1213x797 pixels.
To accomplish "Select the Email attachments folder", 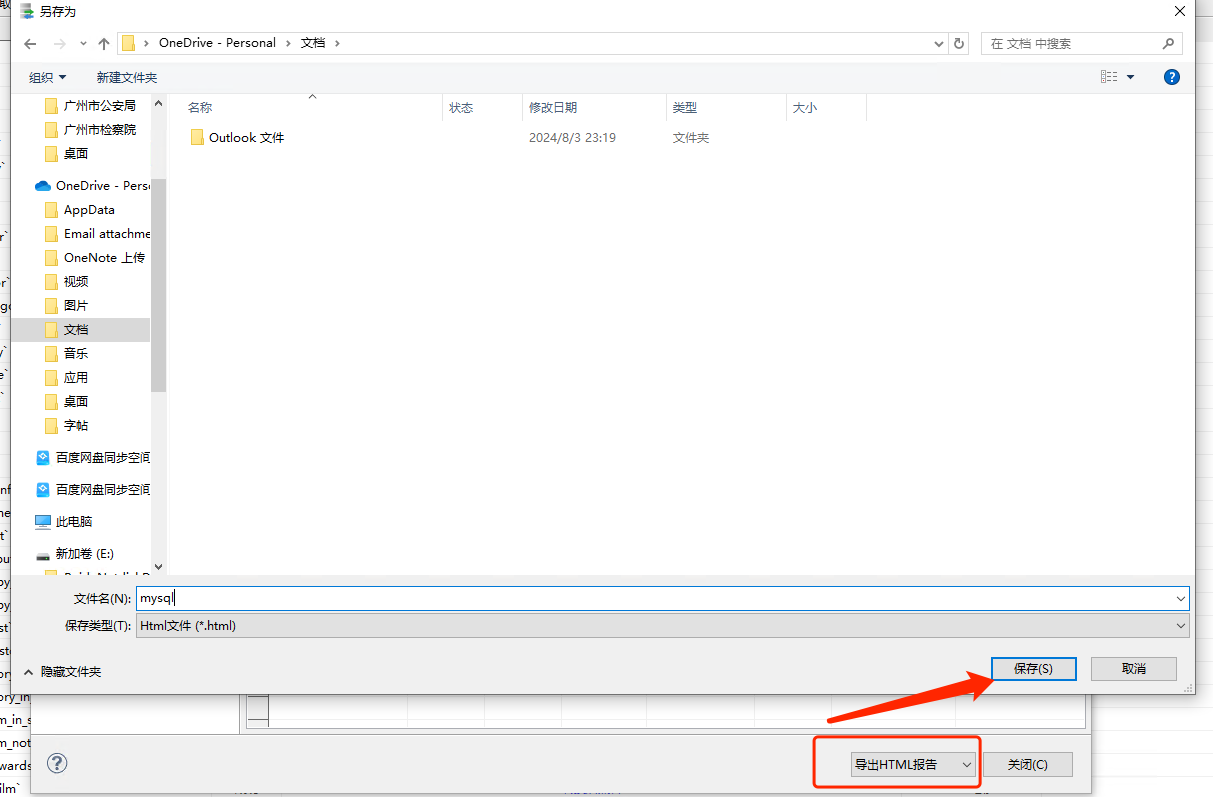I will 106,233.
